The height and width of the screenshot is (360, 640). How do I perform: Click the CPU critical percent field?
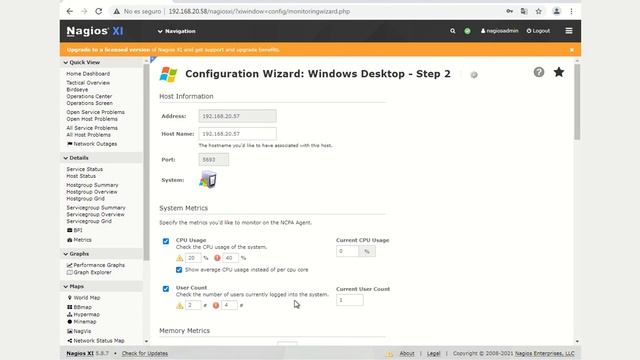click(231, 258)
